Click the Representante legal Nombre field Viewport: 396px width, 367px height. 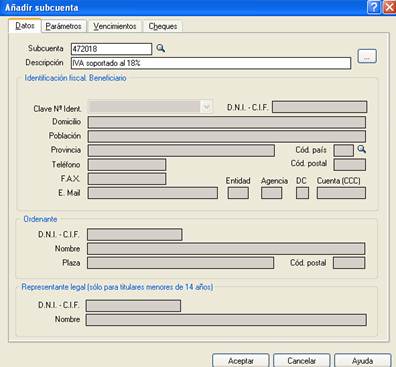[x=226, y=320]
